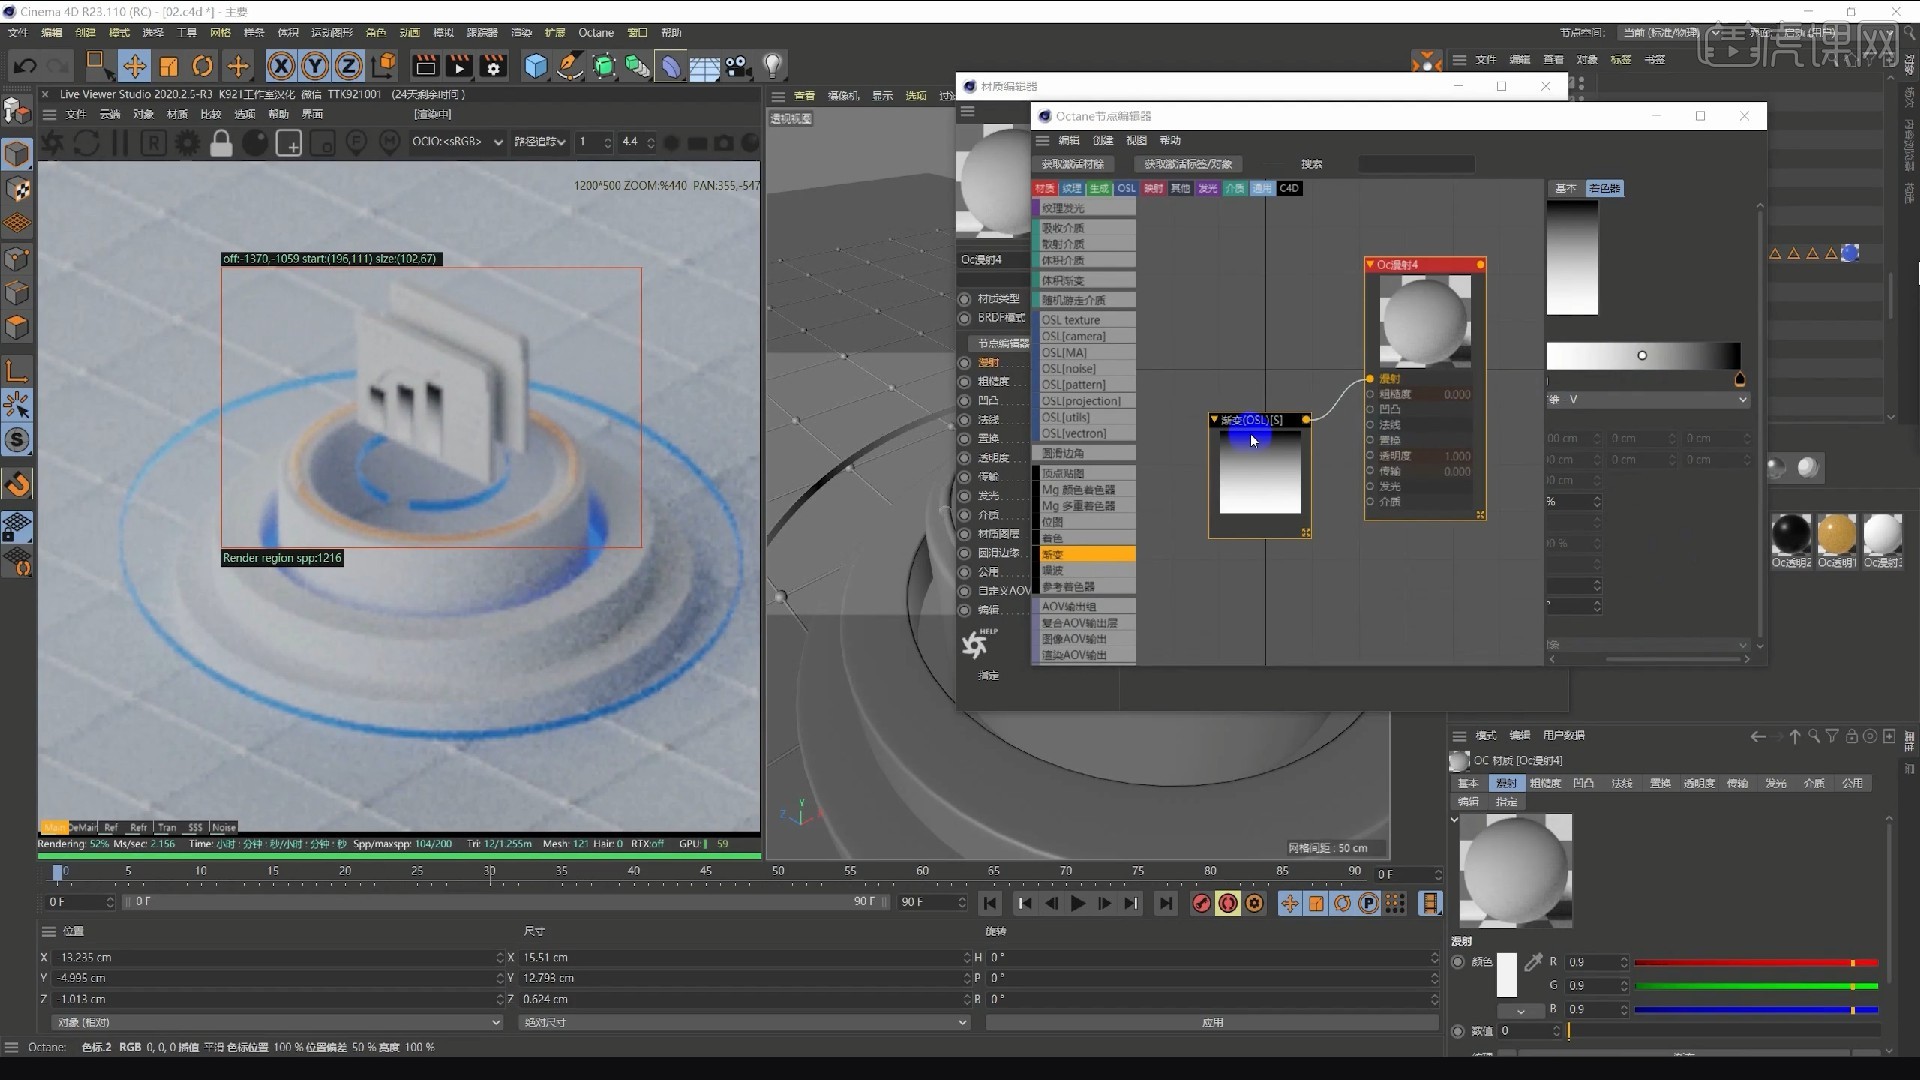
Task: Toggle the Z-axis lock button
Action: [348, 66]
